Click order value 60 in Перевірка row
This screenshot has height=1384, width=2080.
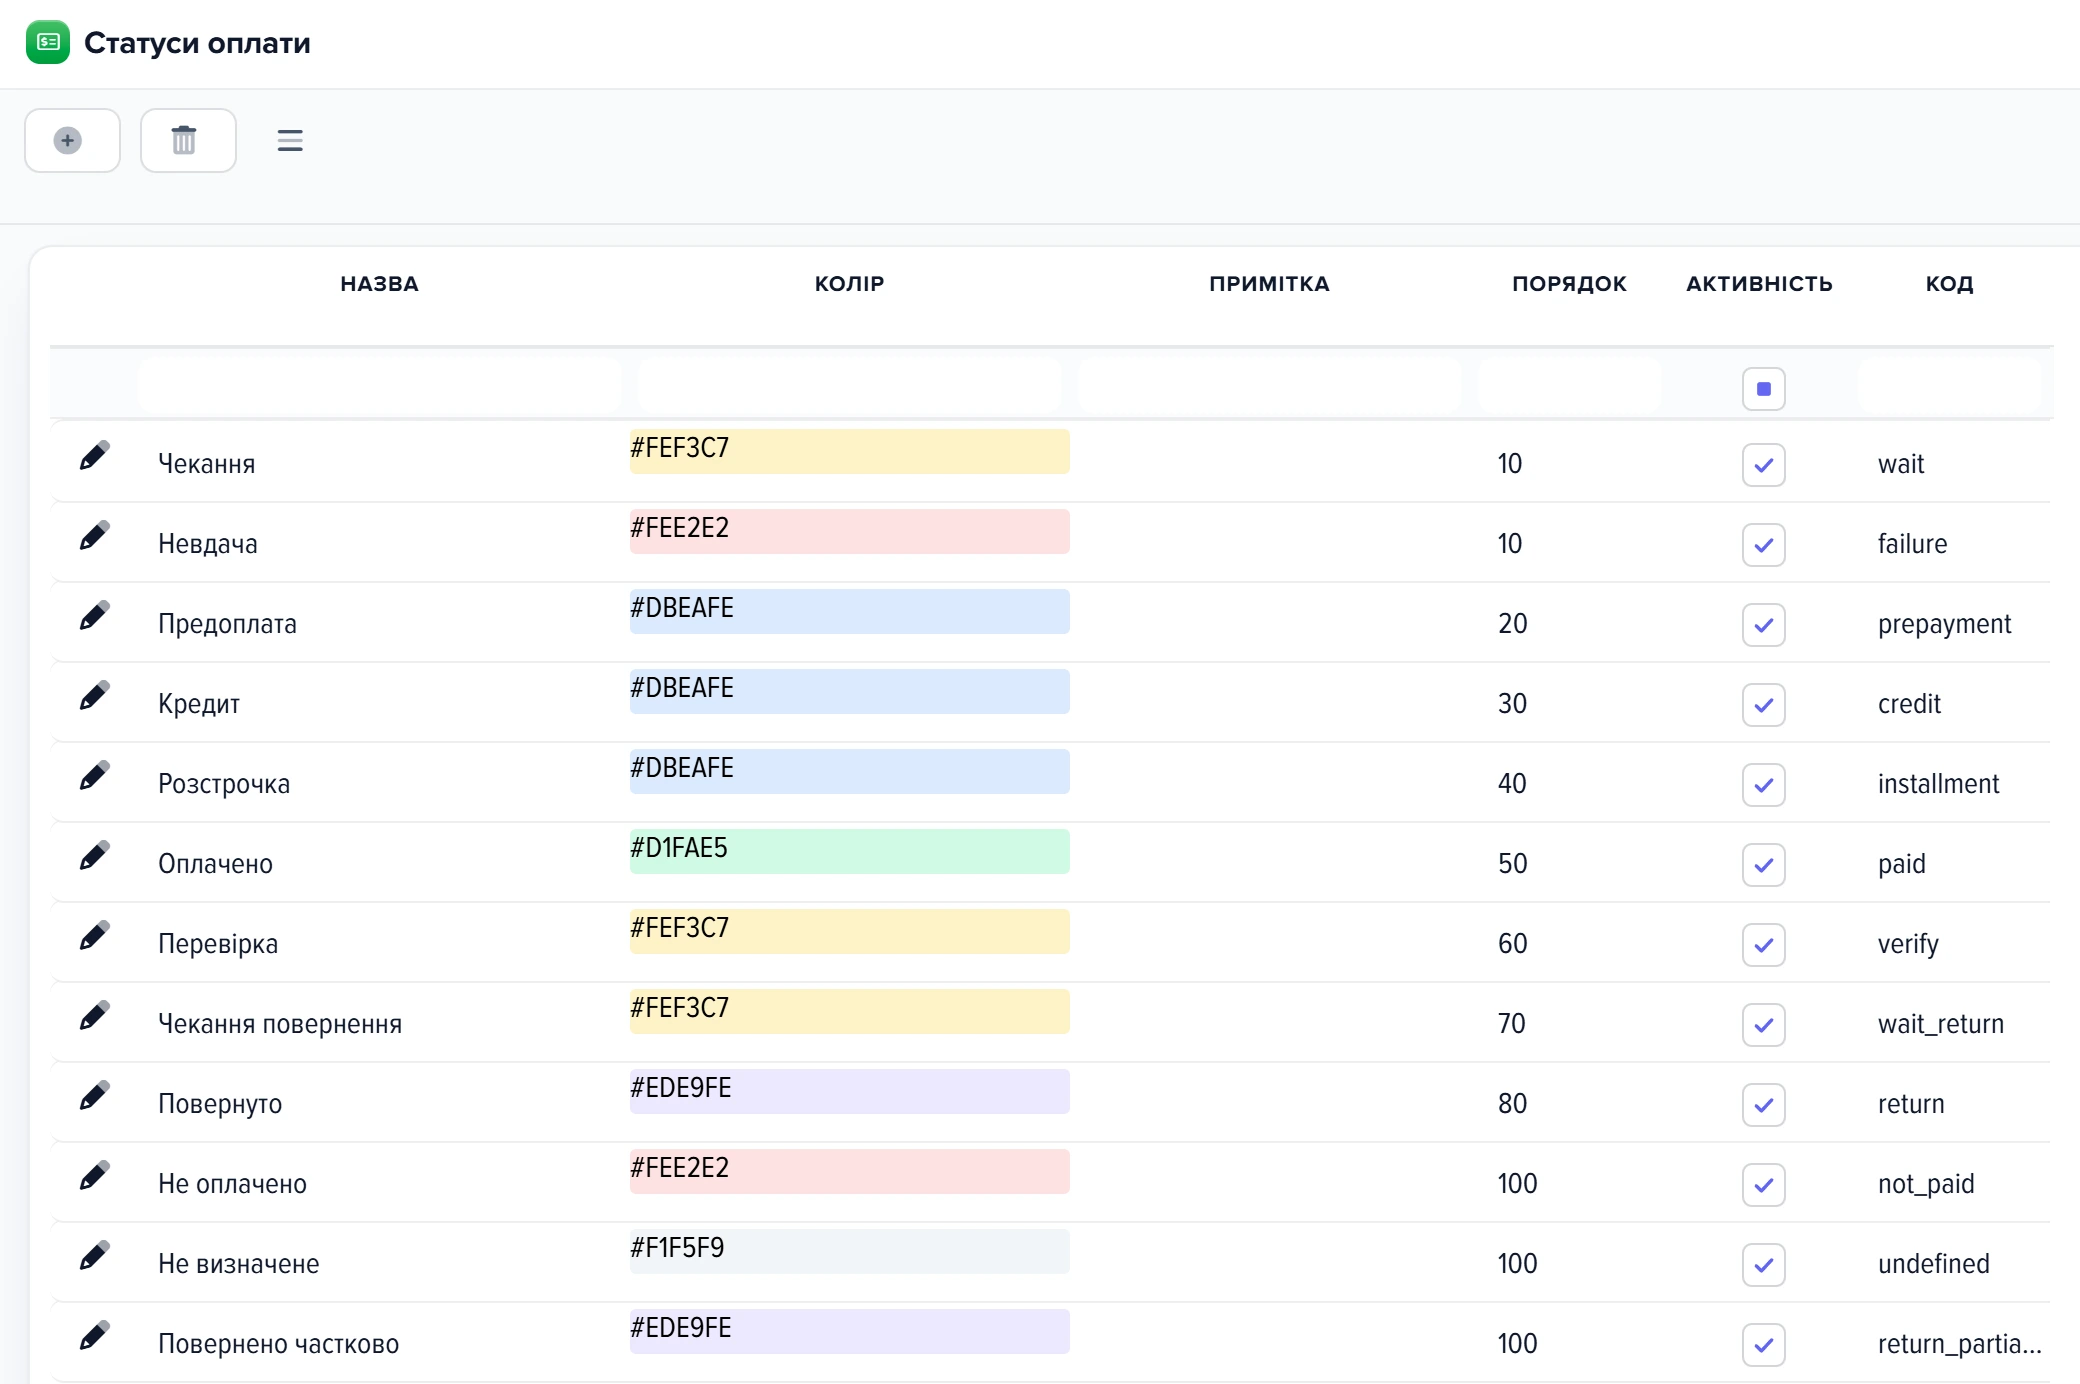(x=1512, y=944)
